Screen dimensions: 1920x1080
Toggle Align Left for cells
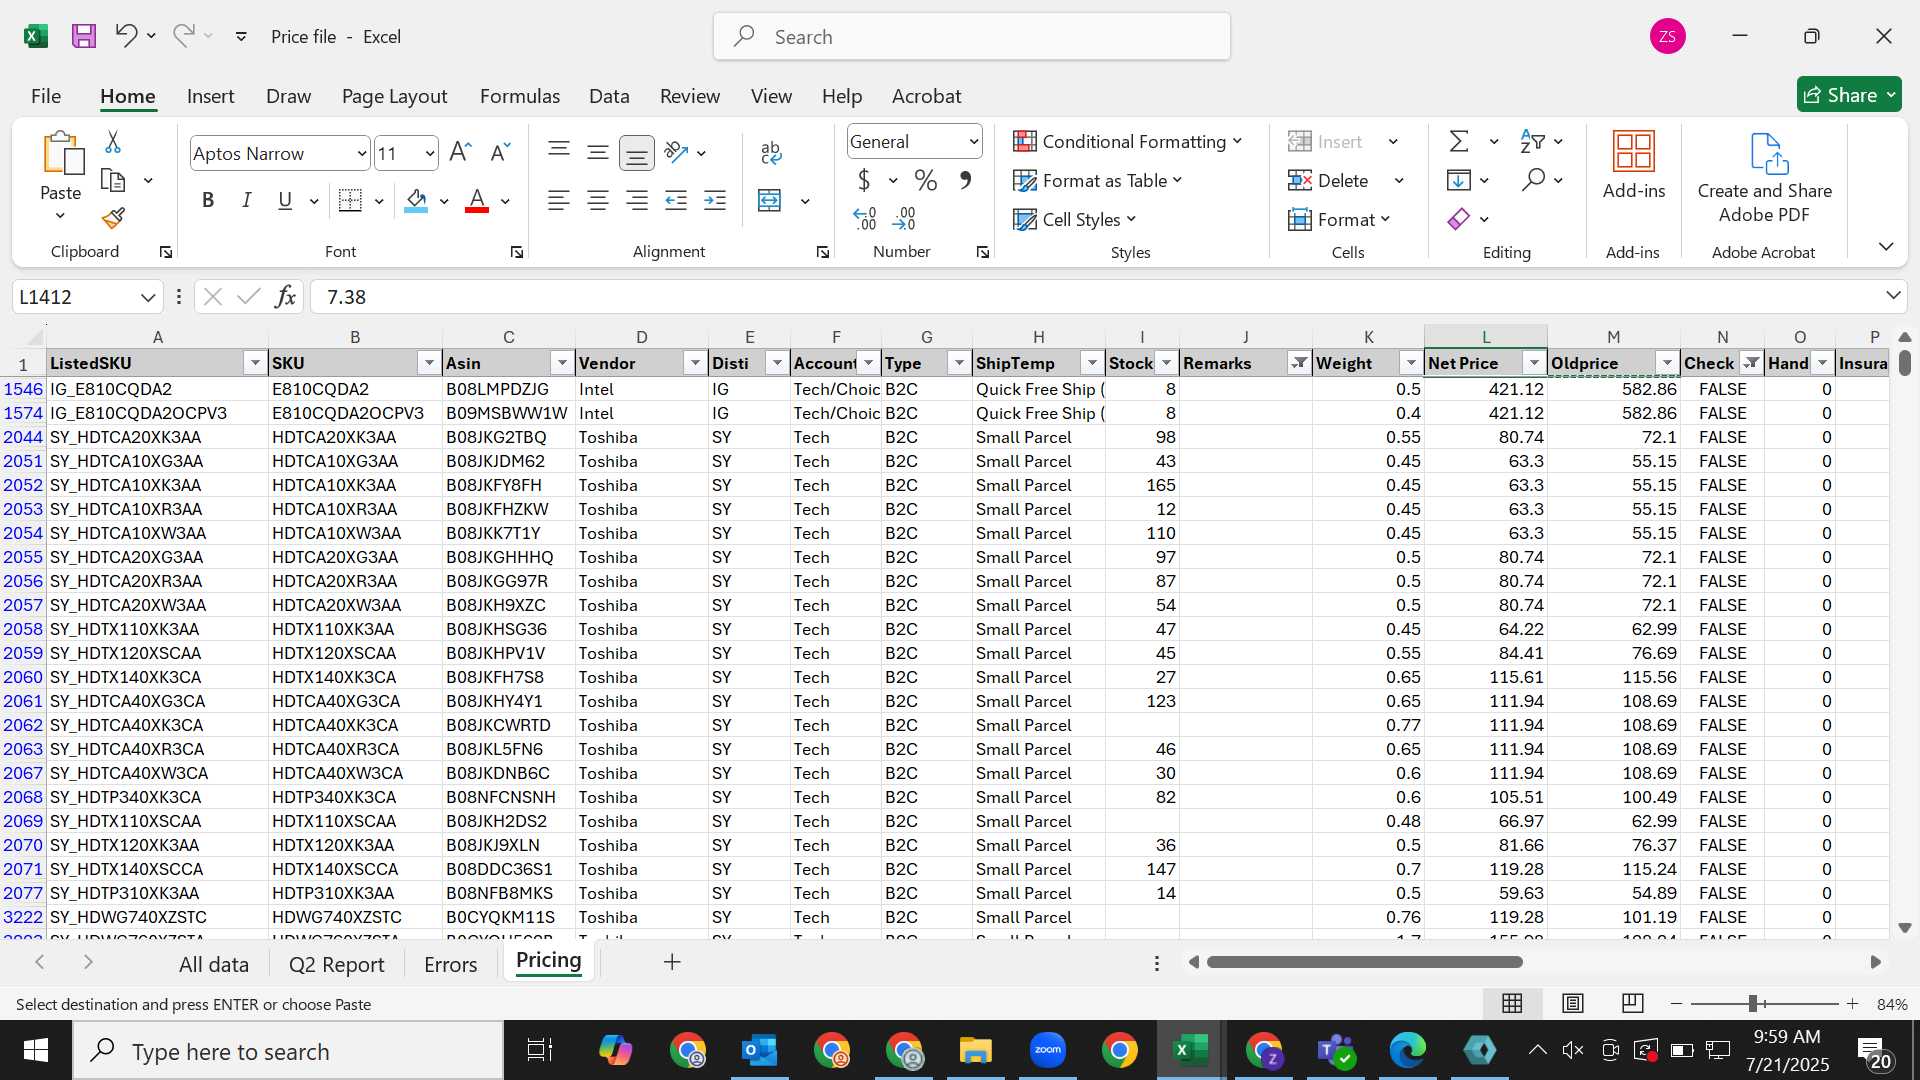558,201
